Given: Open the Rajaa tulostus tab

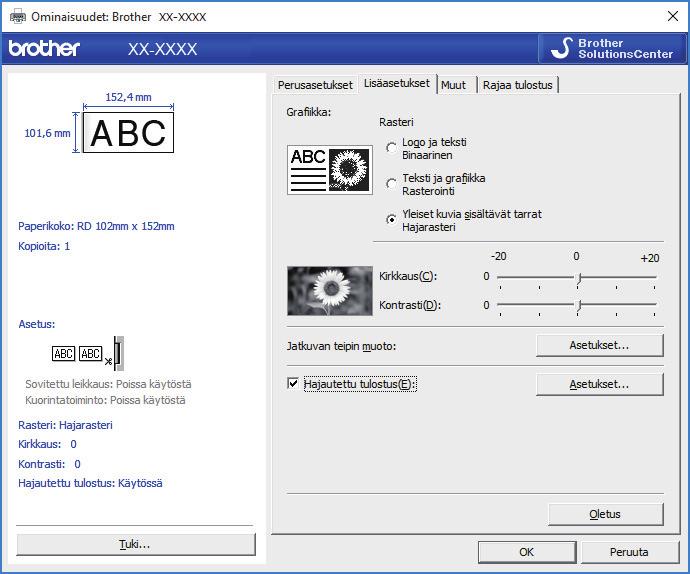Looking at the screenshot, I should (518, 85).
